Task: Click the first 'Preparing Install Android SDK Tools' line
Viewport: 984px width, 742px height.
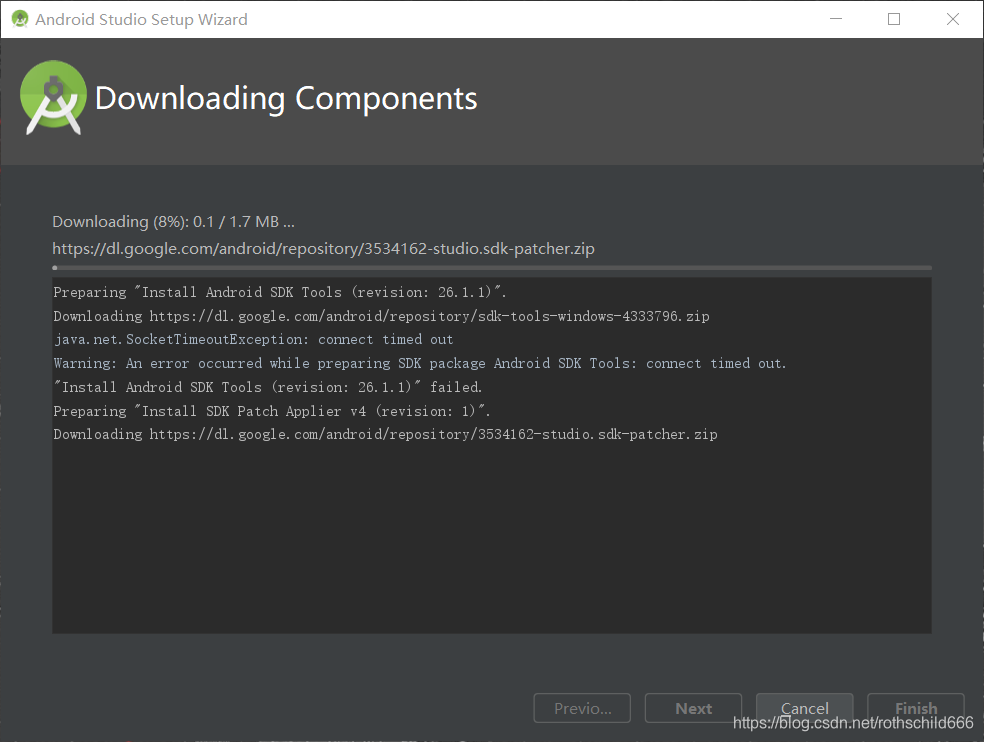Action: tap(280, 292)
